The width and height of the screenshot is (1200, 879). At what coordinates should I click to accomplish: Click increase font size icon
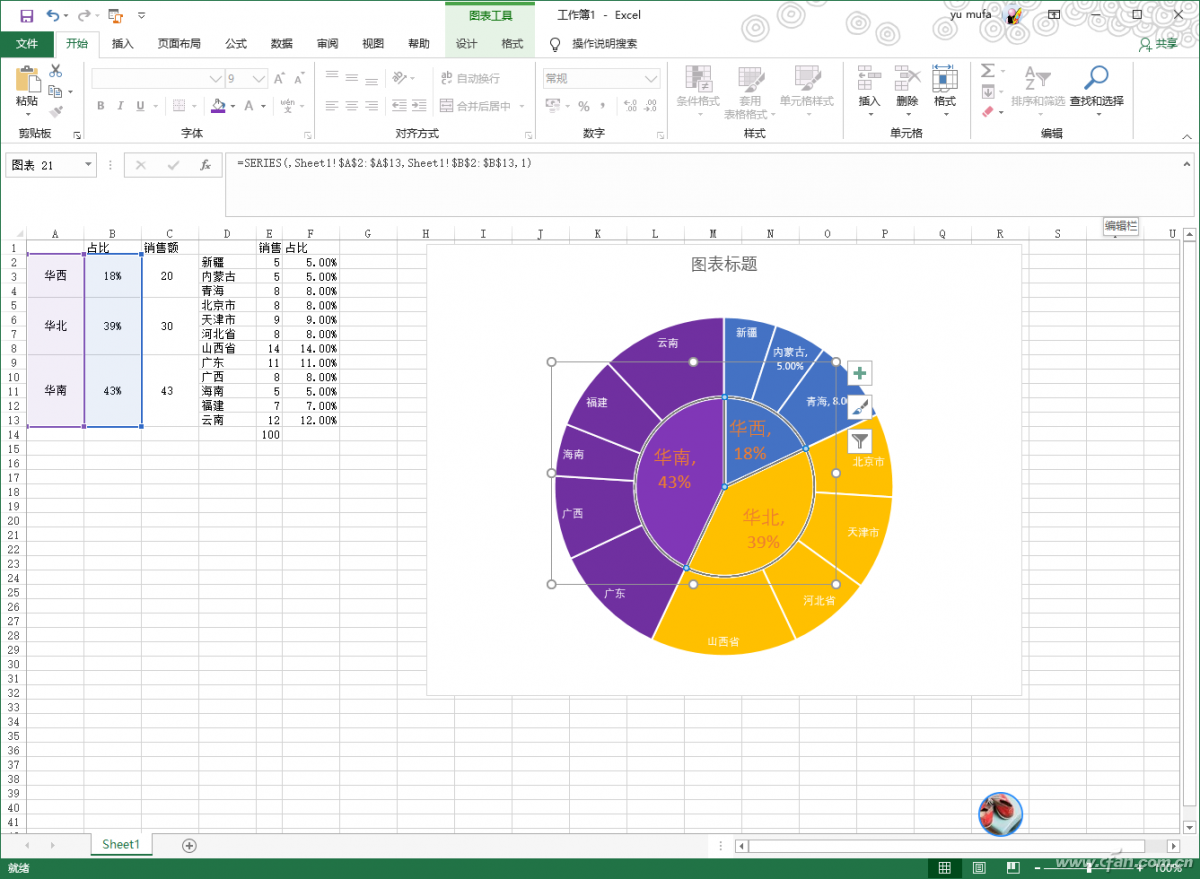[280, 78]
